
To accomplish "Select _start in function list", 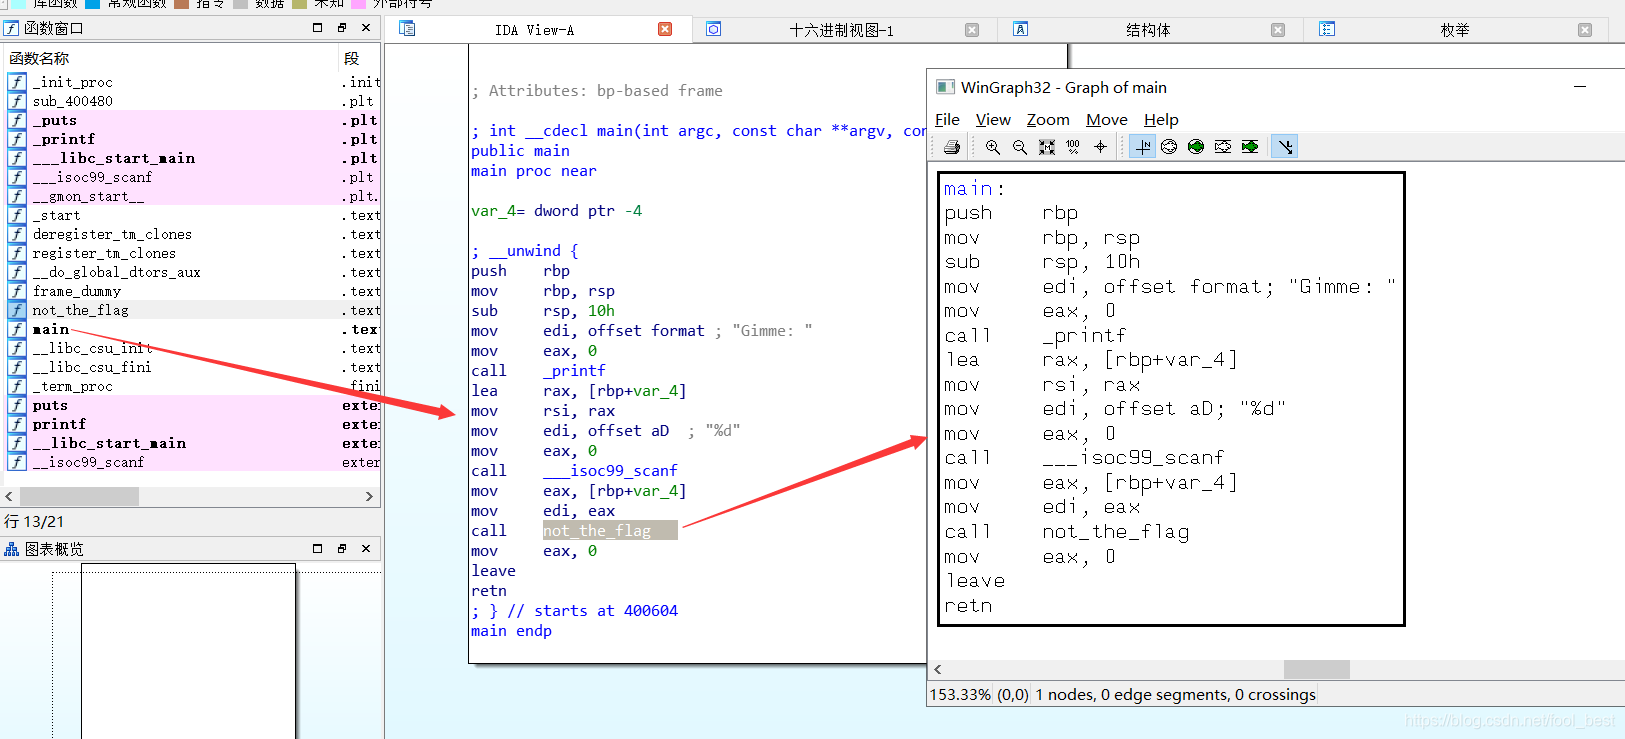I will tap(194, 215).
